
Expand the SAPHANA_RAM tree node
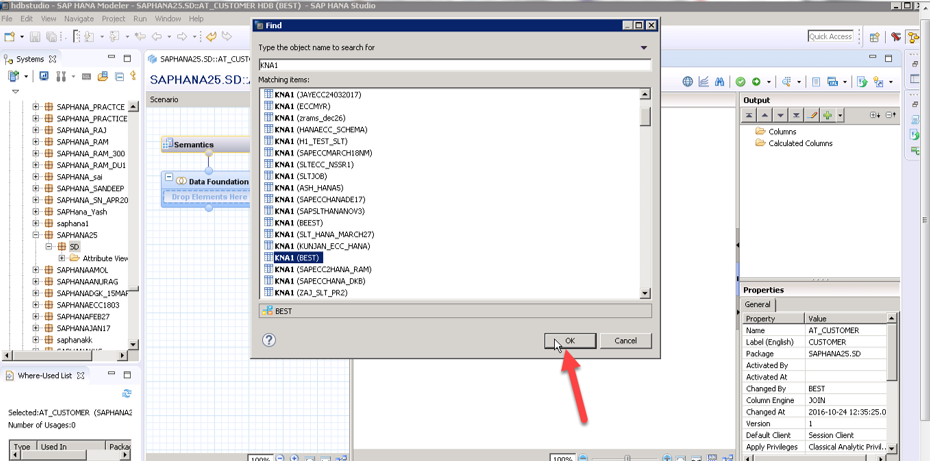point(36,142)
